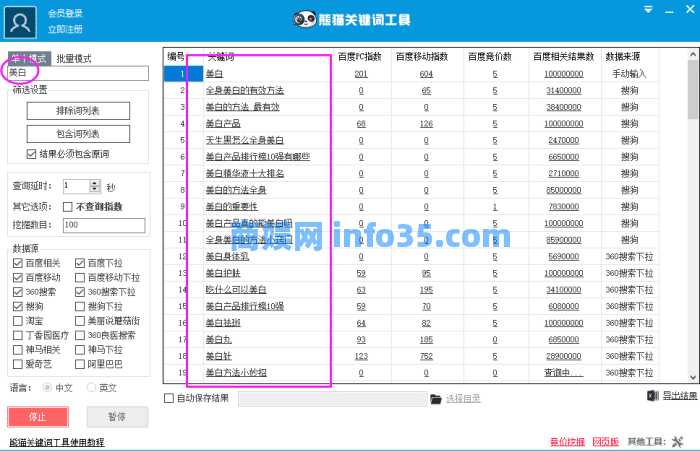
Task: Increase 查询延时 with the spinner arrows
Action: 97,183
